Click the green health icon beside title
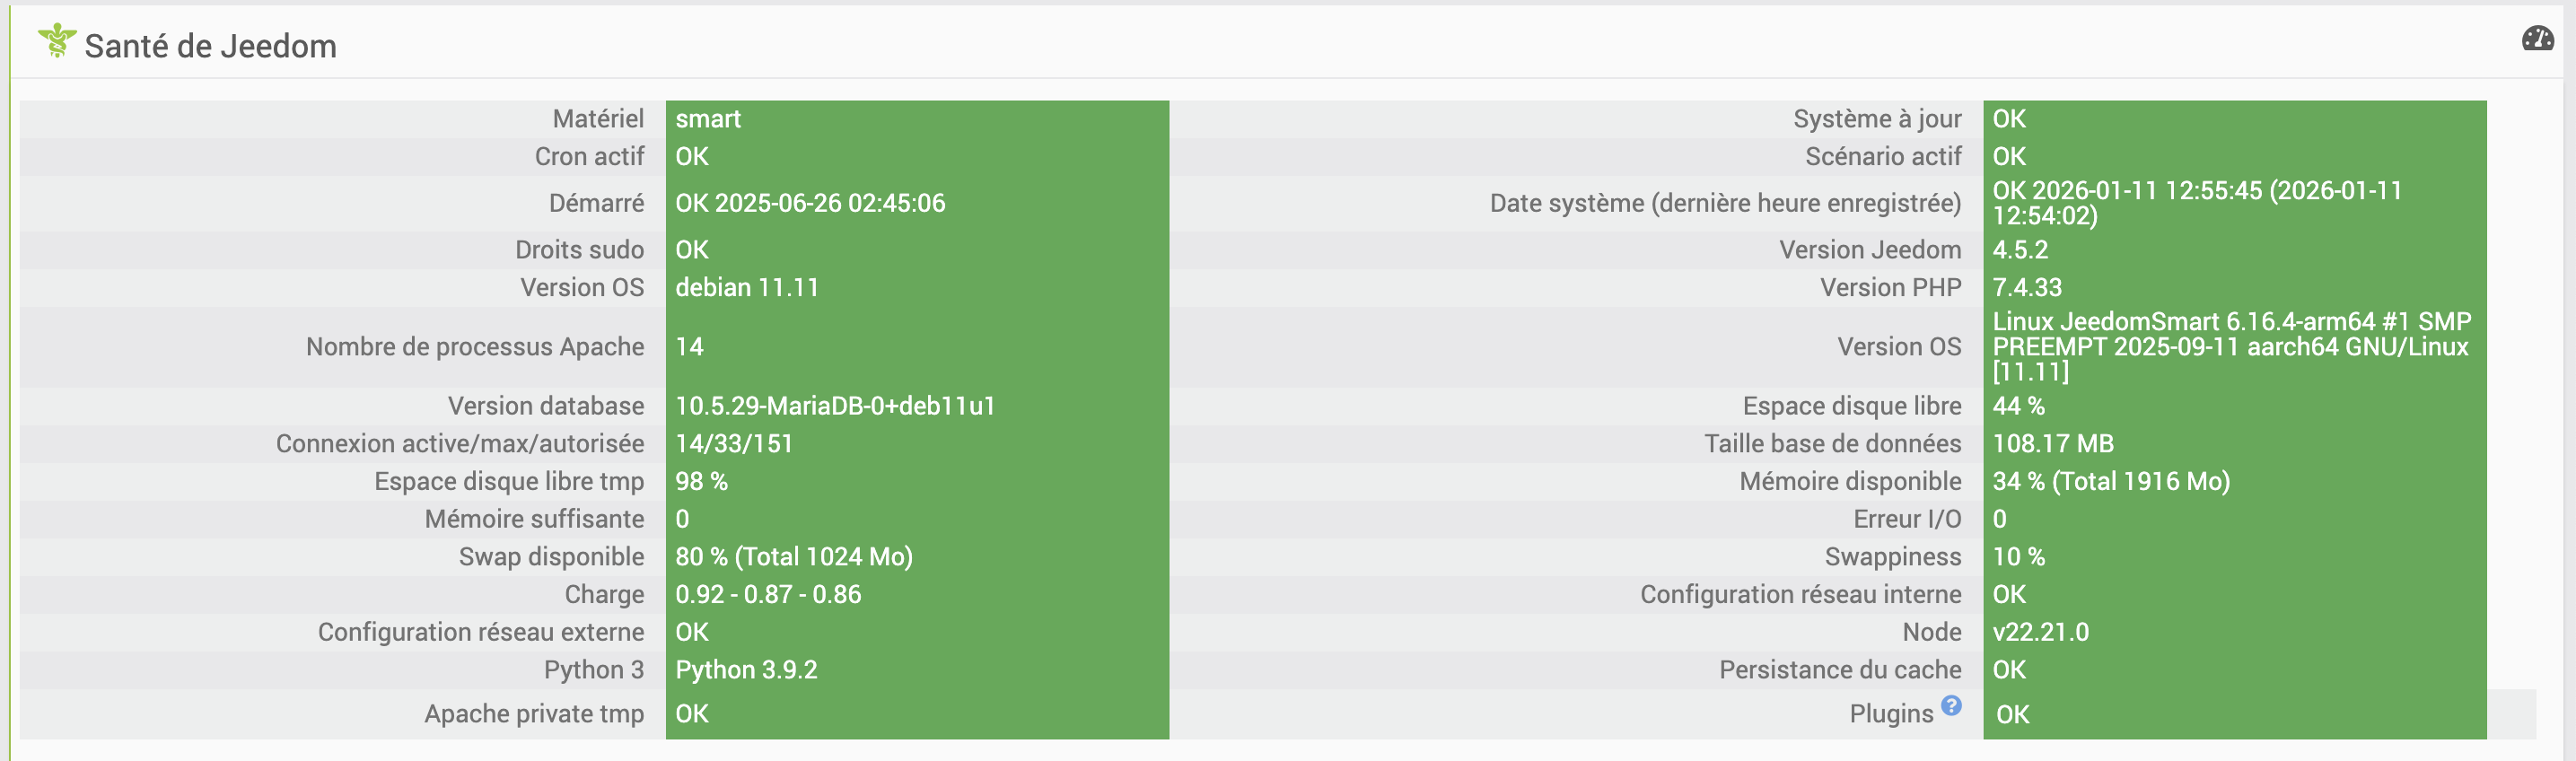2576x761 pixels. click(57, 41)
